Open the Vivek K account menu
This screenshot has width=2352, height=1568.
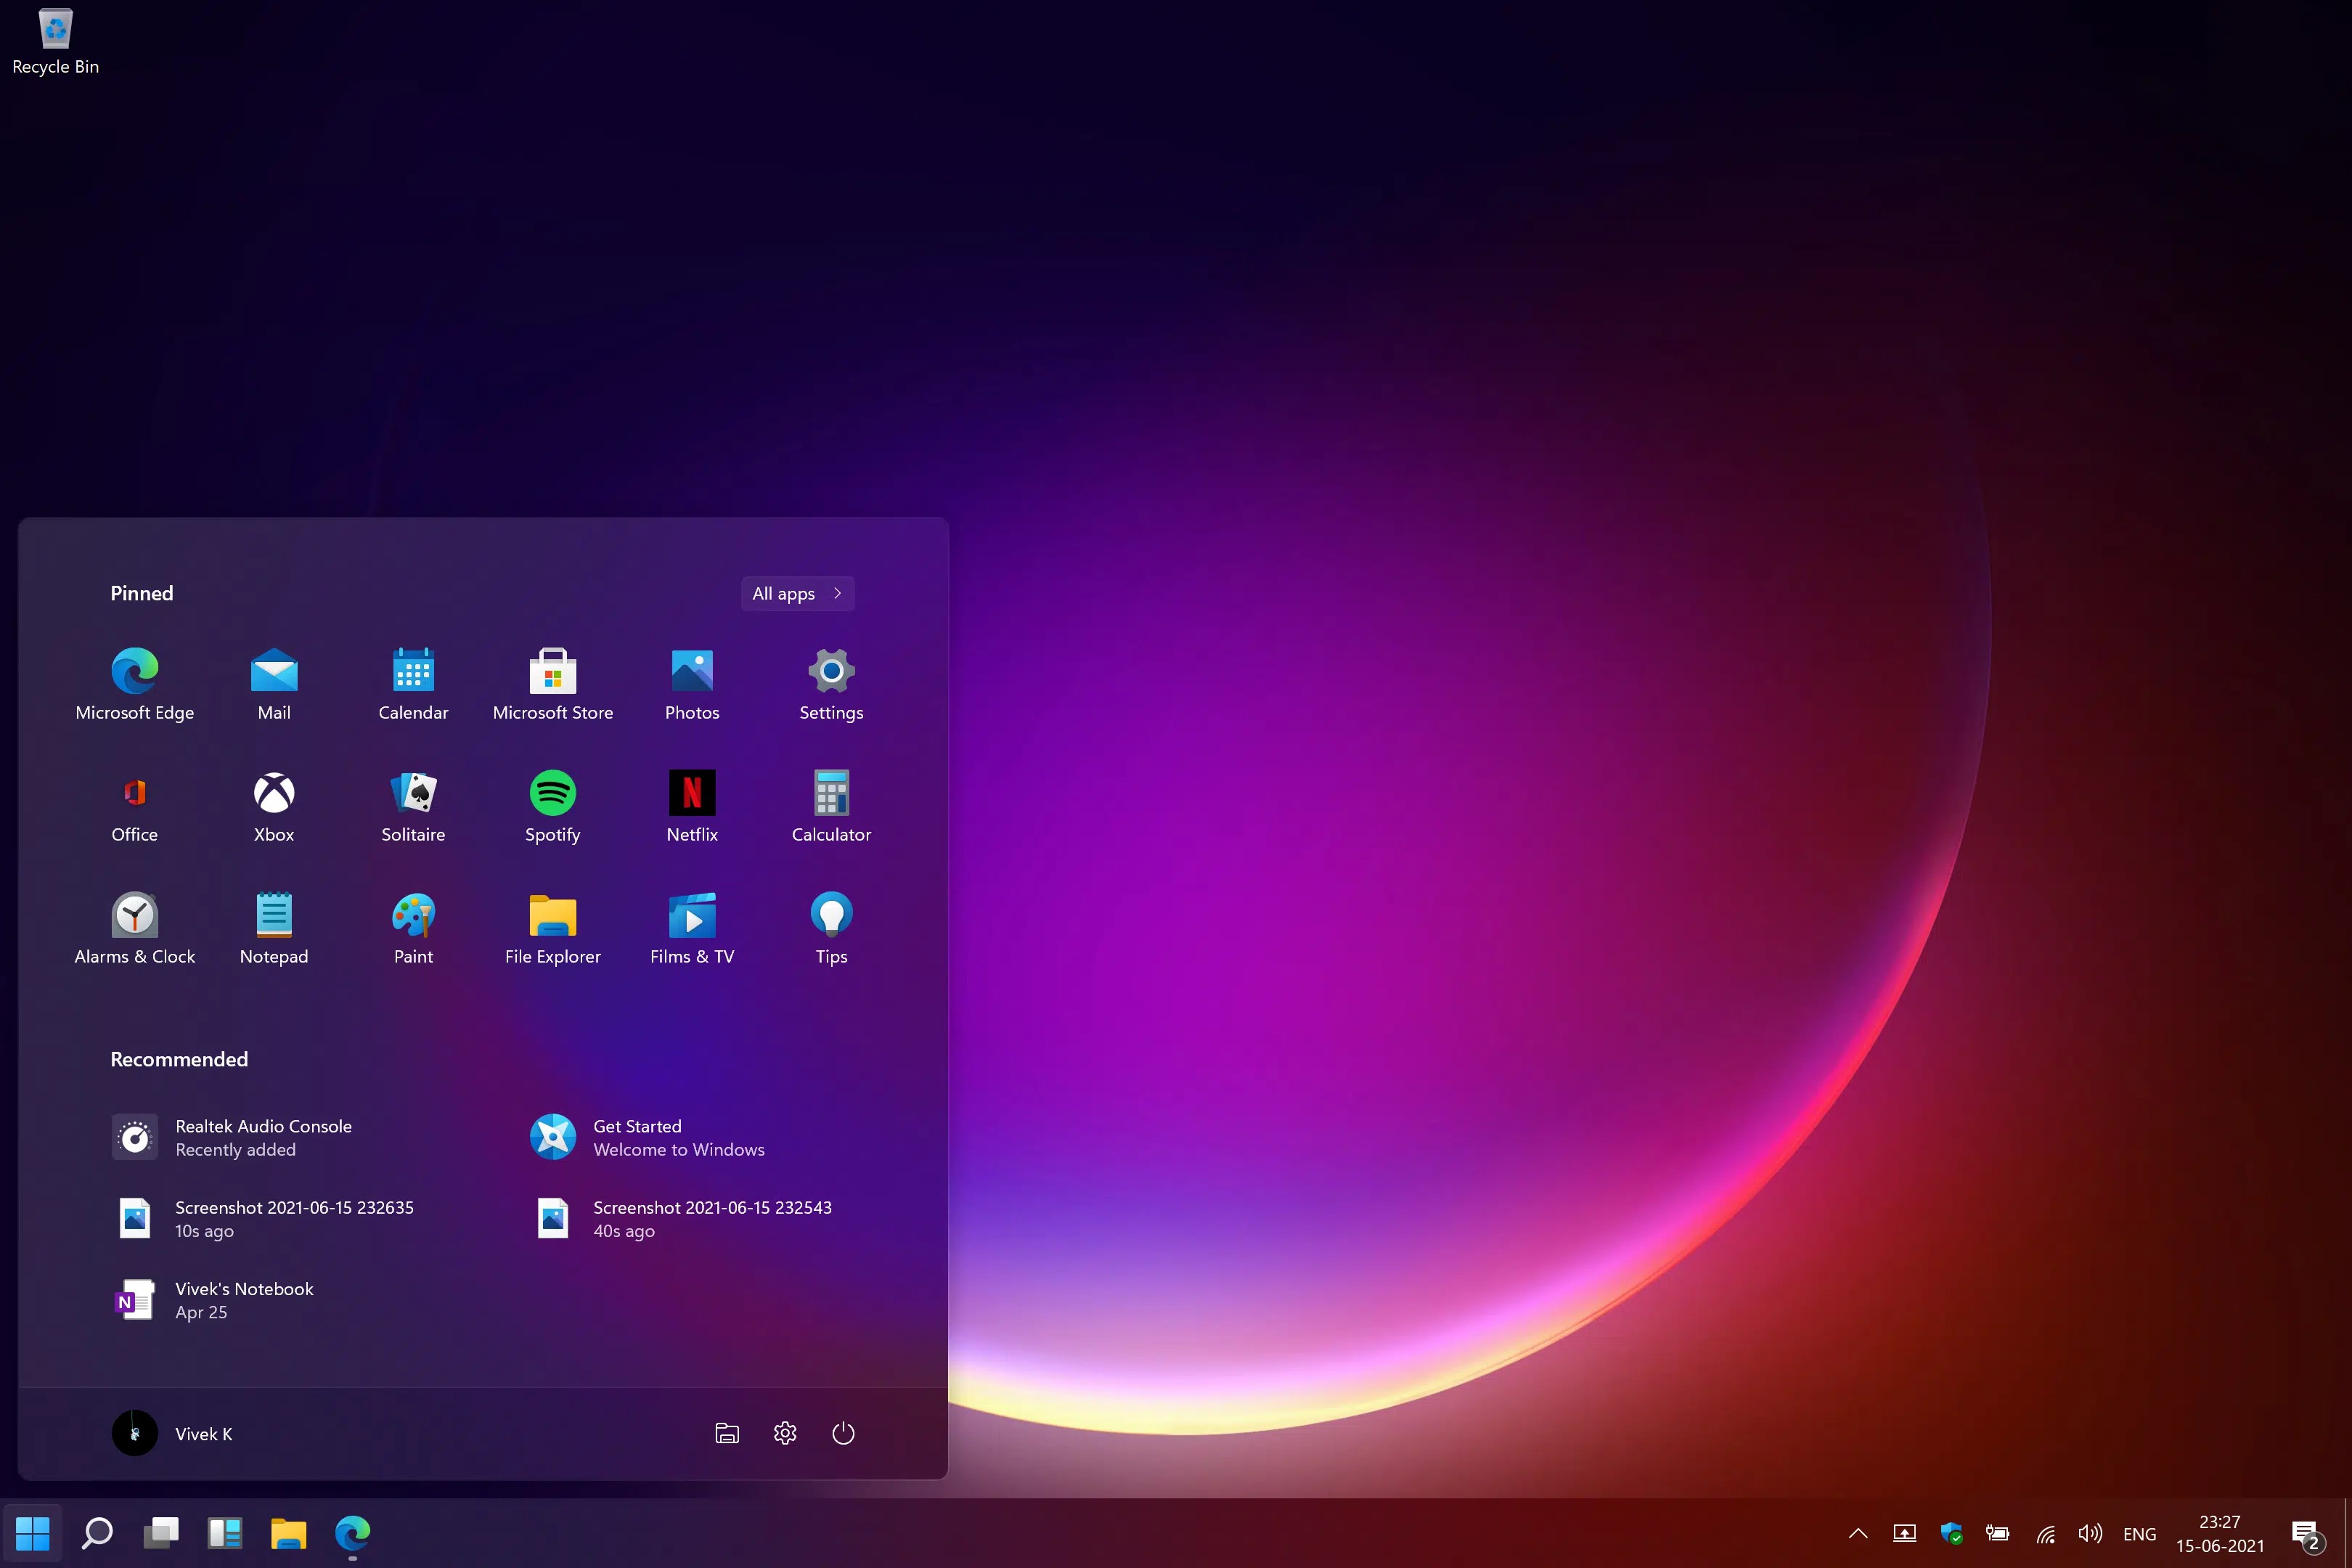(x=173, y=1433)
